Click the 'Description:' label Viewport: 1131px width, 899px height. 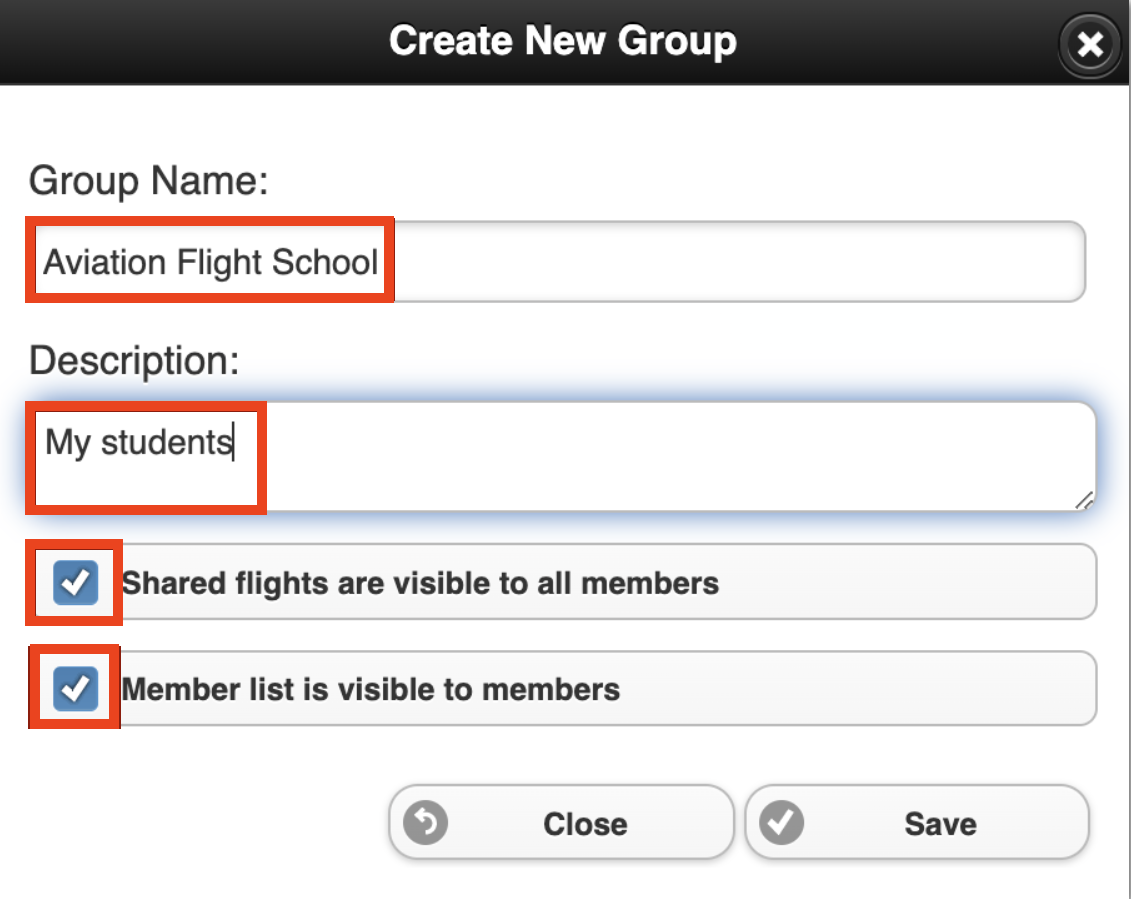[134, 360]
